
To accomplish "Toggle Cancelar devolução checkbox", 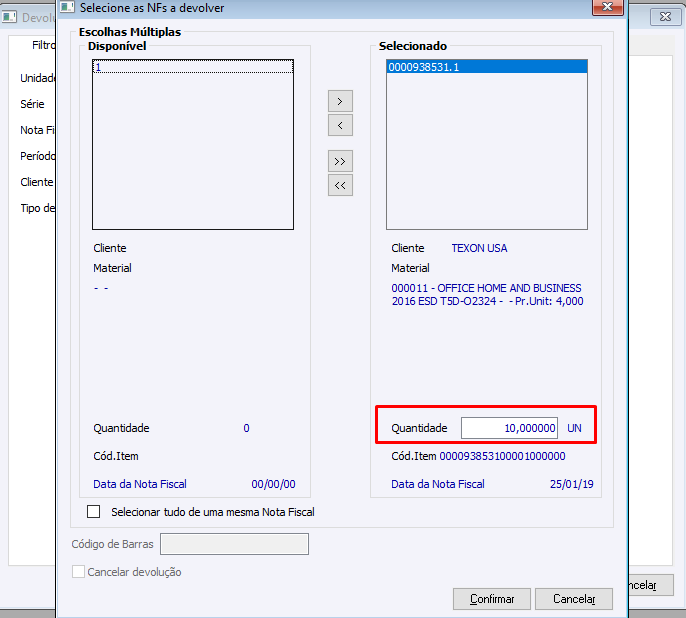I will [78, 572].
